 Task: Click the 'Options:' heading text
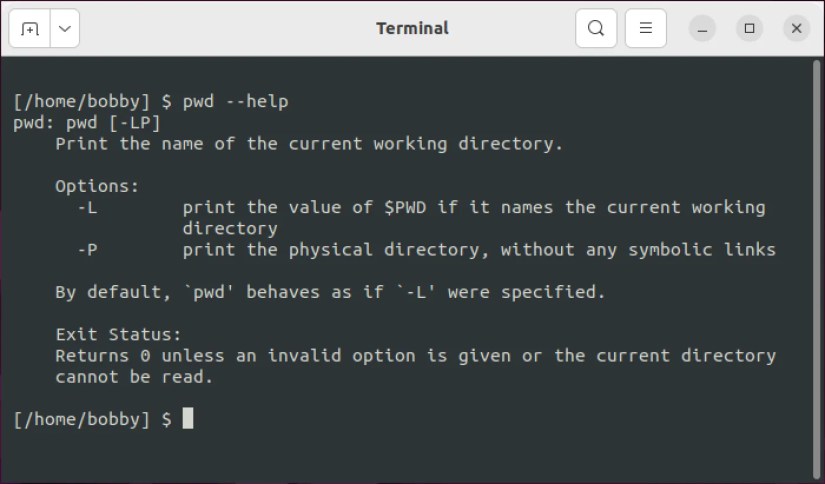(x=97, y=186)
